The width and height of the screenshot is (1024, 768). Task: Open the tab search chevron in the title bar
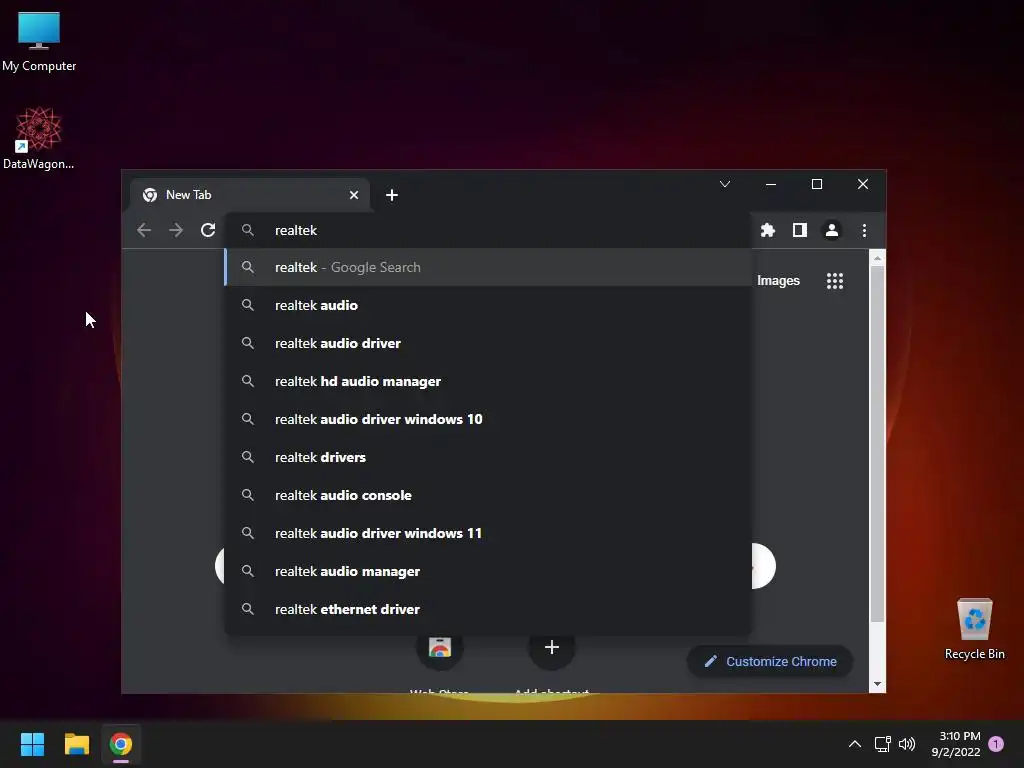724,184
